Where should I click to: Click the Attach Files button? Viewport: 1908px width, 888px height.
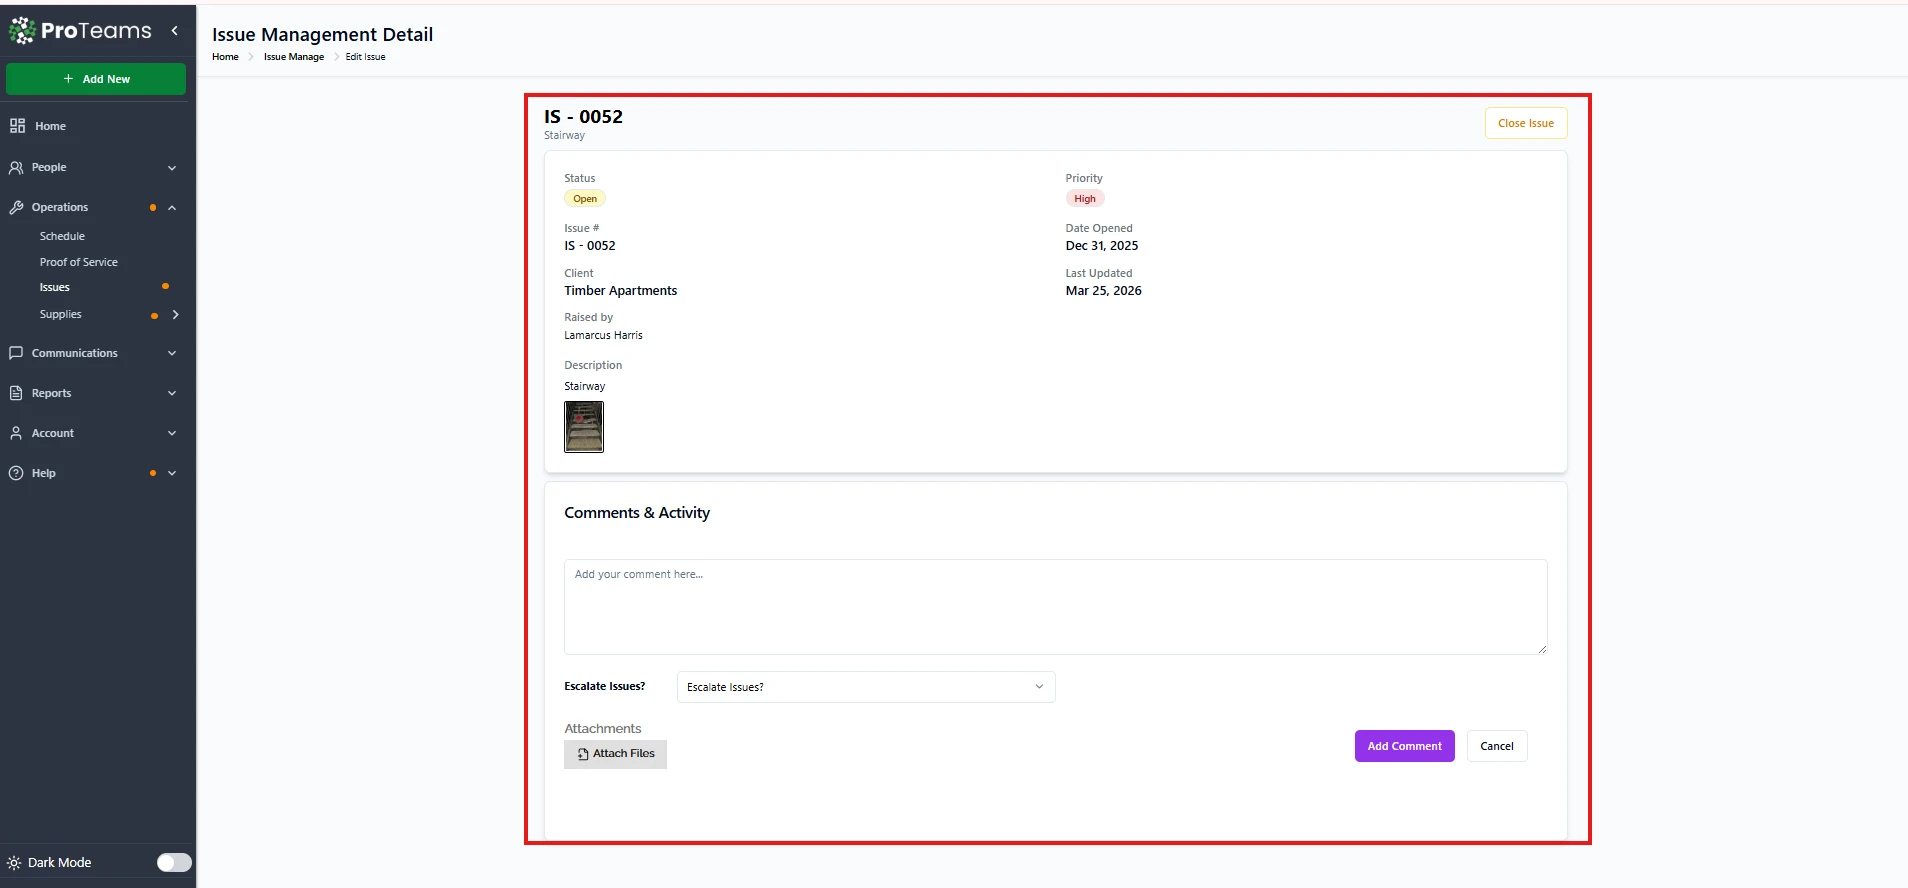(x=615, y=754)
